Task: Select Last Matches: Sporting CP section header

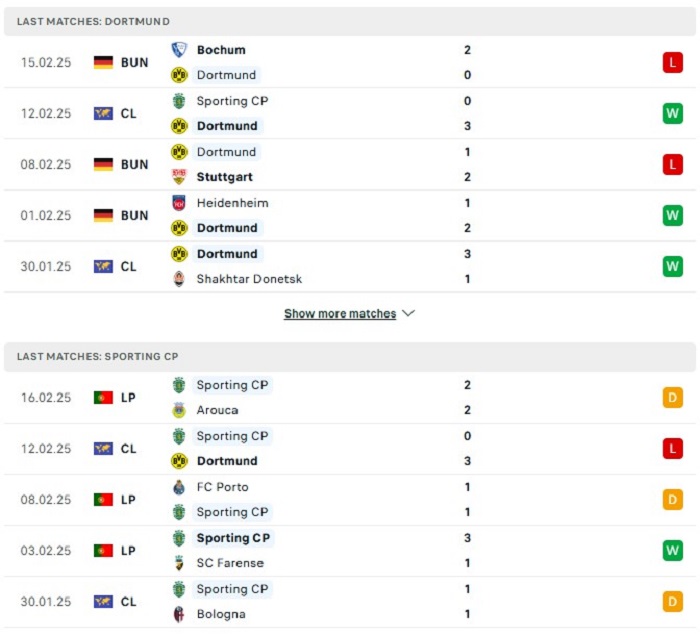Action: 350,357
